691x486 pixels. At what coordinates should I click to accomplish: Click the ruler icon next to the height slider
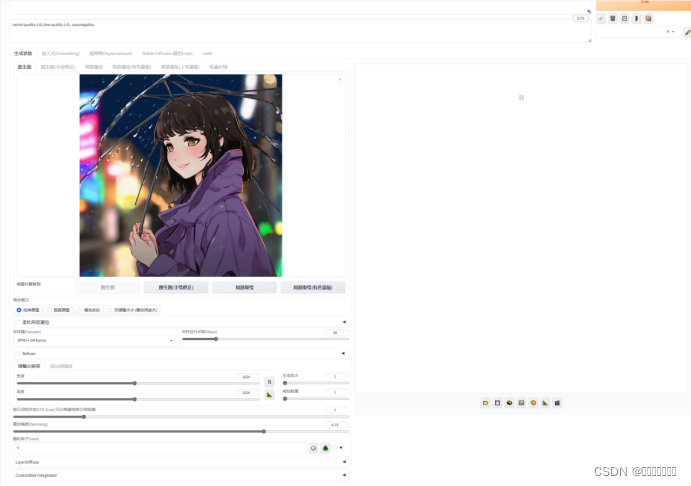(x=269, y=395)
